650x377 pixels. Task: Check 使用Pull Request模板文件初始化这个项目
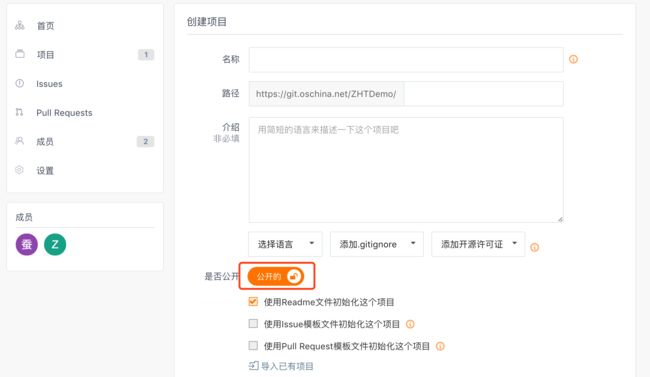(253, 345)
